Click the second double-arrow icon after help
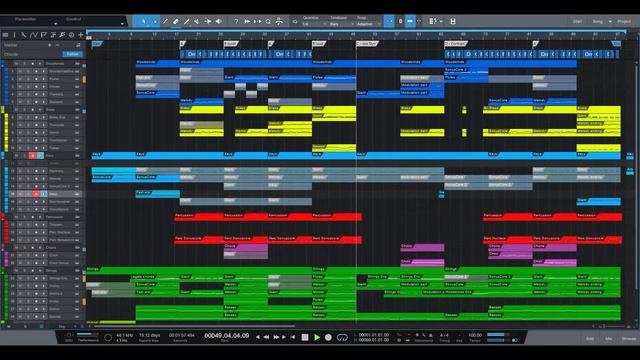640x360 pixels. click(258, 21)
